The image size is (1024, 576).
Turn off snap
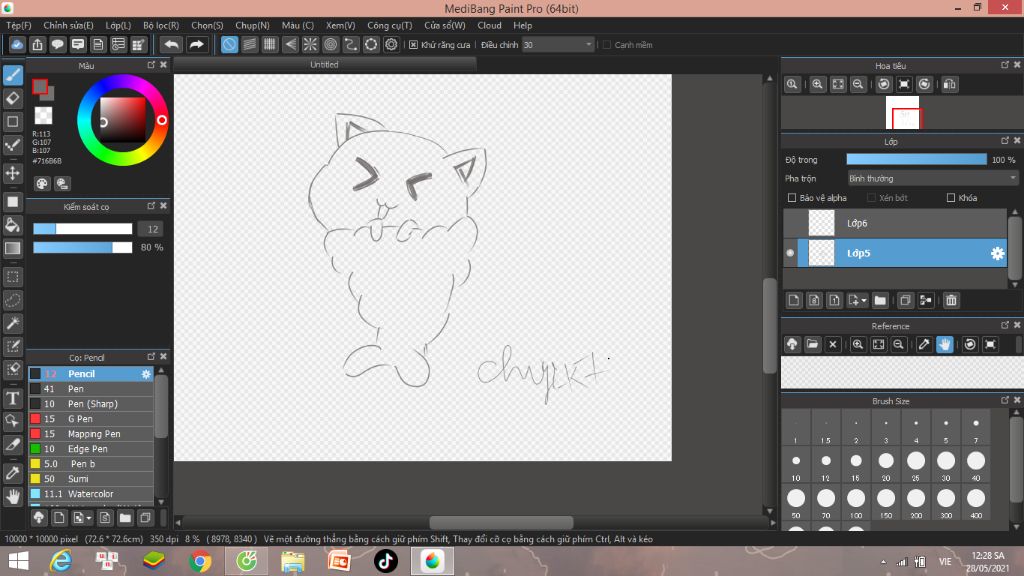pos(229,44)
